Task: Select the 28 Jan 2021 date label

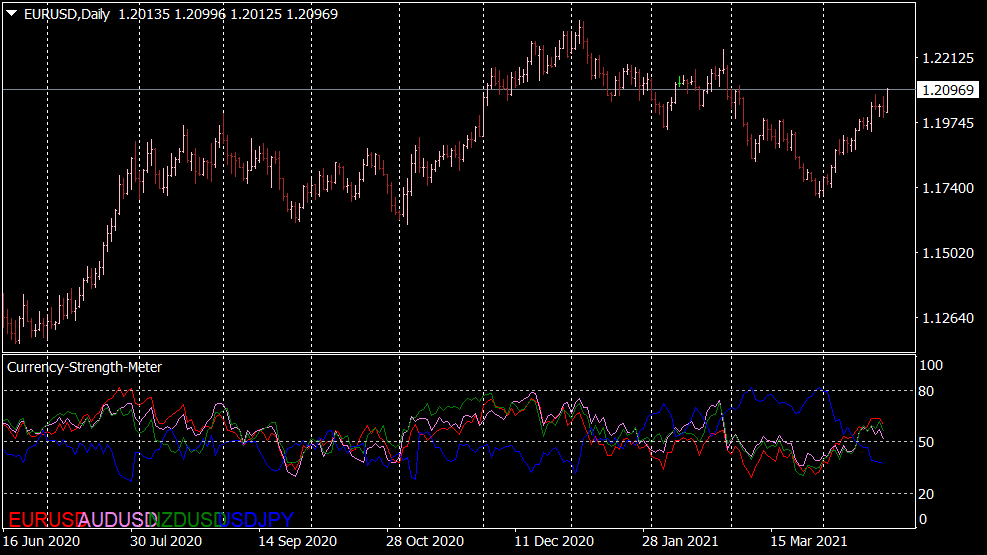Action: pyautogui.click(x=681, y=541)
